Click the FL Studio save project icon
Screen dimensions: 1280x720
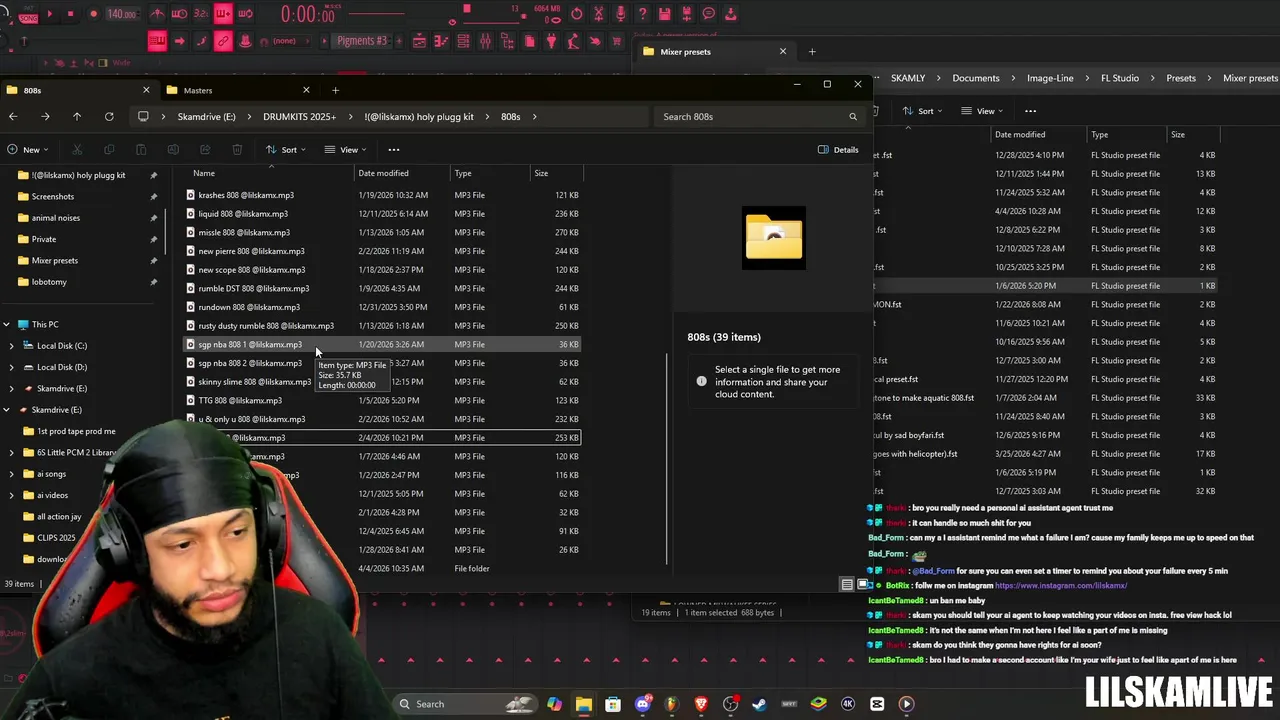click(x=665, y=14)
